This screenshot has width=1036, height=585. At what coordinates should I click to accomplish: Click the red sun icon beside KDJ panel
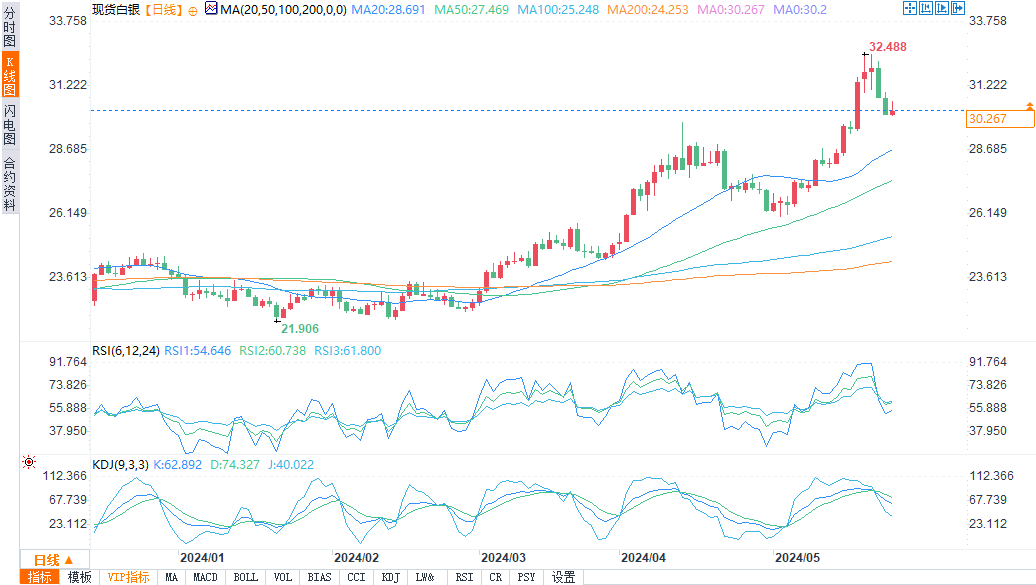click(x=28, y=462)
